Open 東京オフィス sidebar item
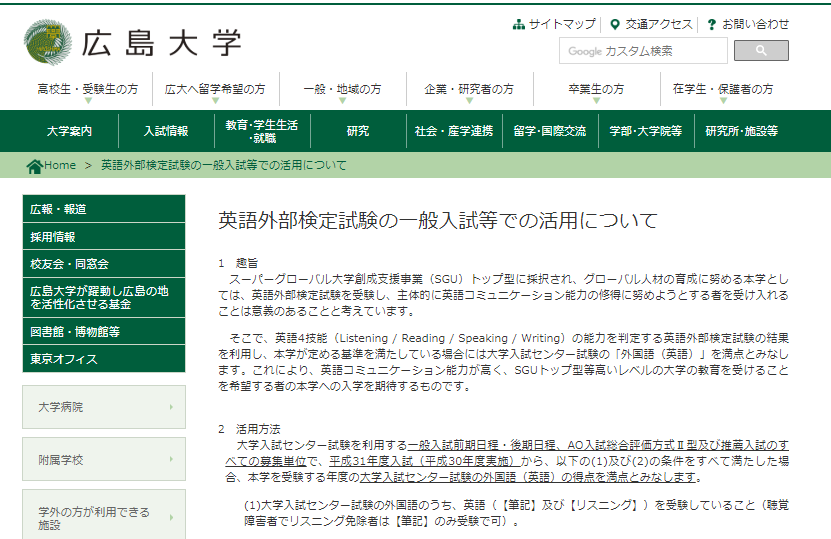The image size is (831, 539). pyautogui.click(x=104, y=359)
